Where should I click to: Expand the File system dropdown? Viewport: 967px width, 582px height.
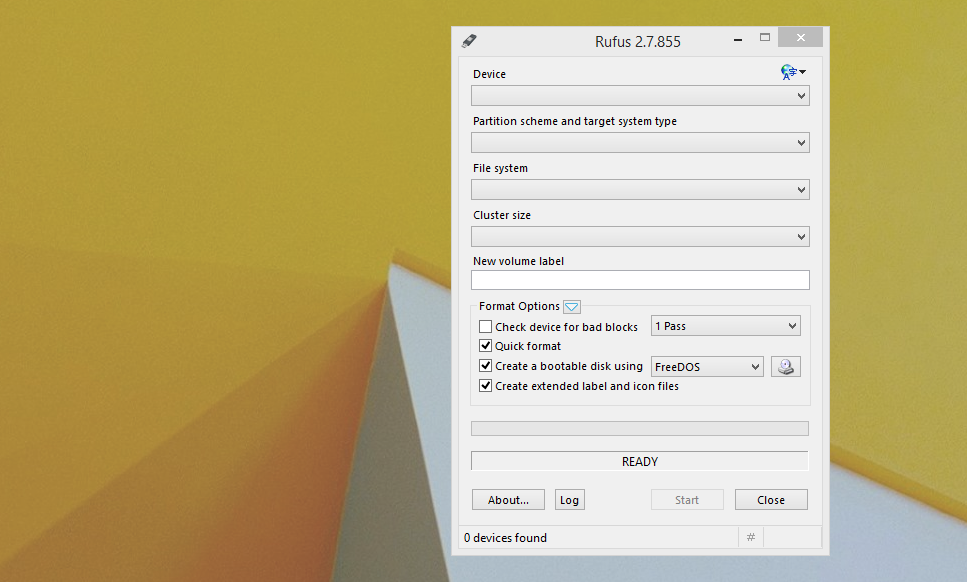pyautogui.click(x=640, y=189)
